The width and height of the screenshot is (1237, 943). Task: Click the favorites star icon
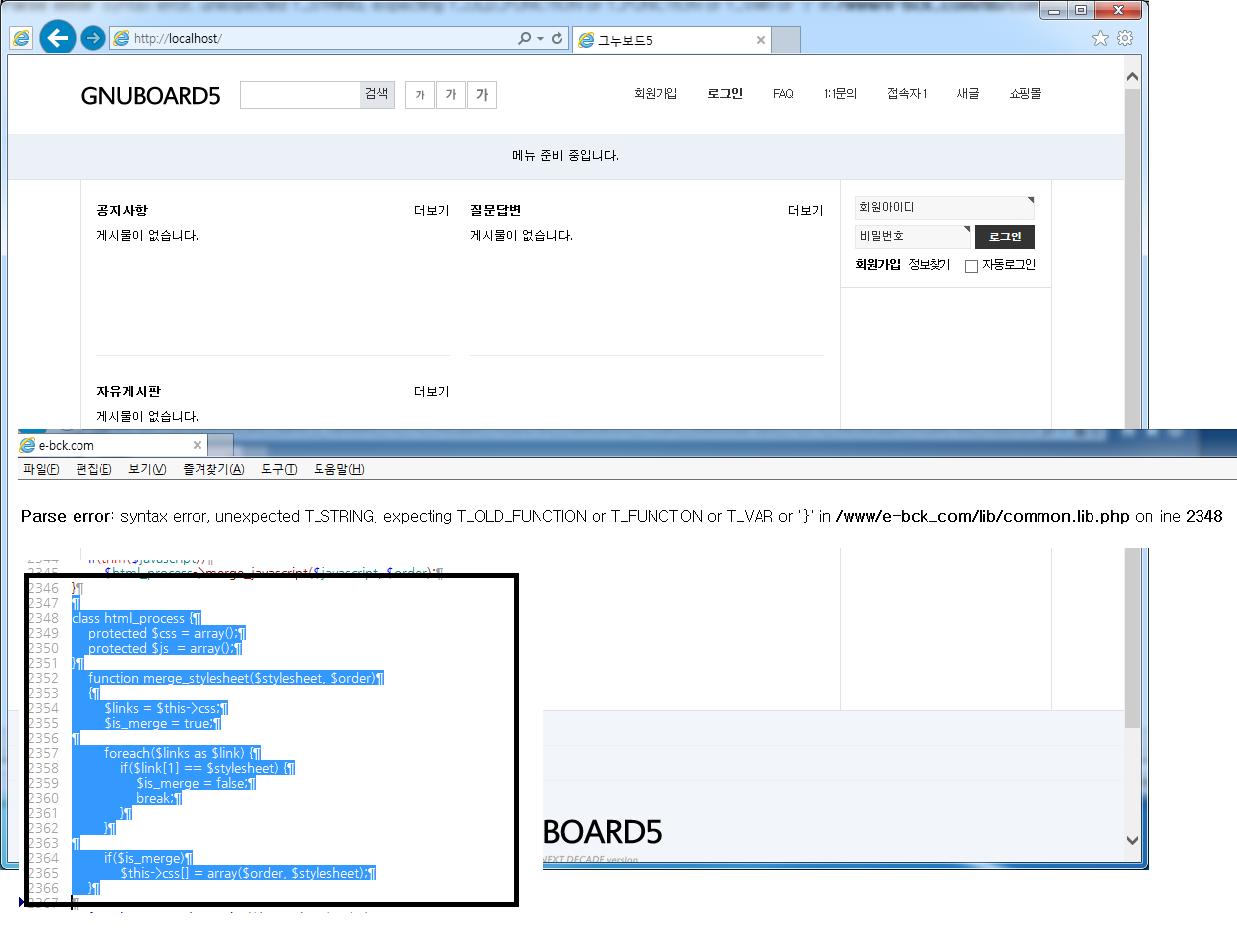[x=1100, y=39]
